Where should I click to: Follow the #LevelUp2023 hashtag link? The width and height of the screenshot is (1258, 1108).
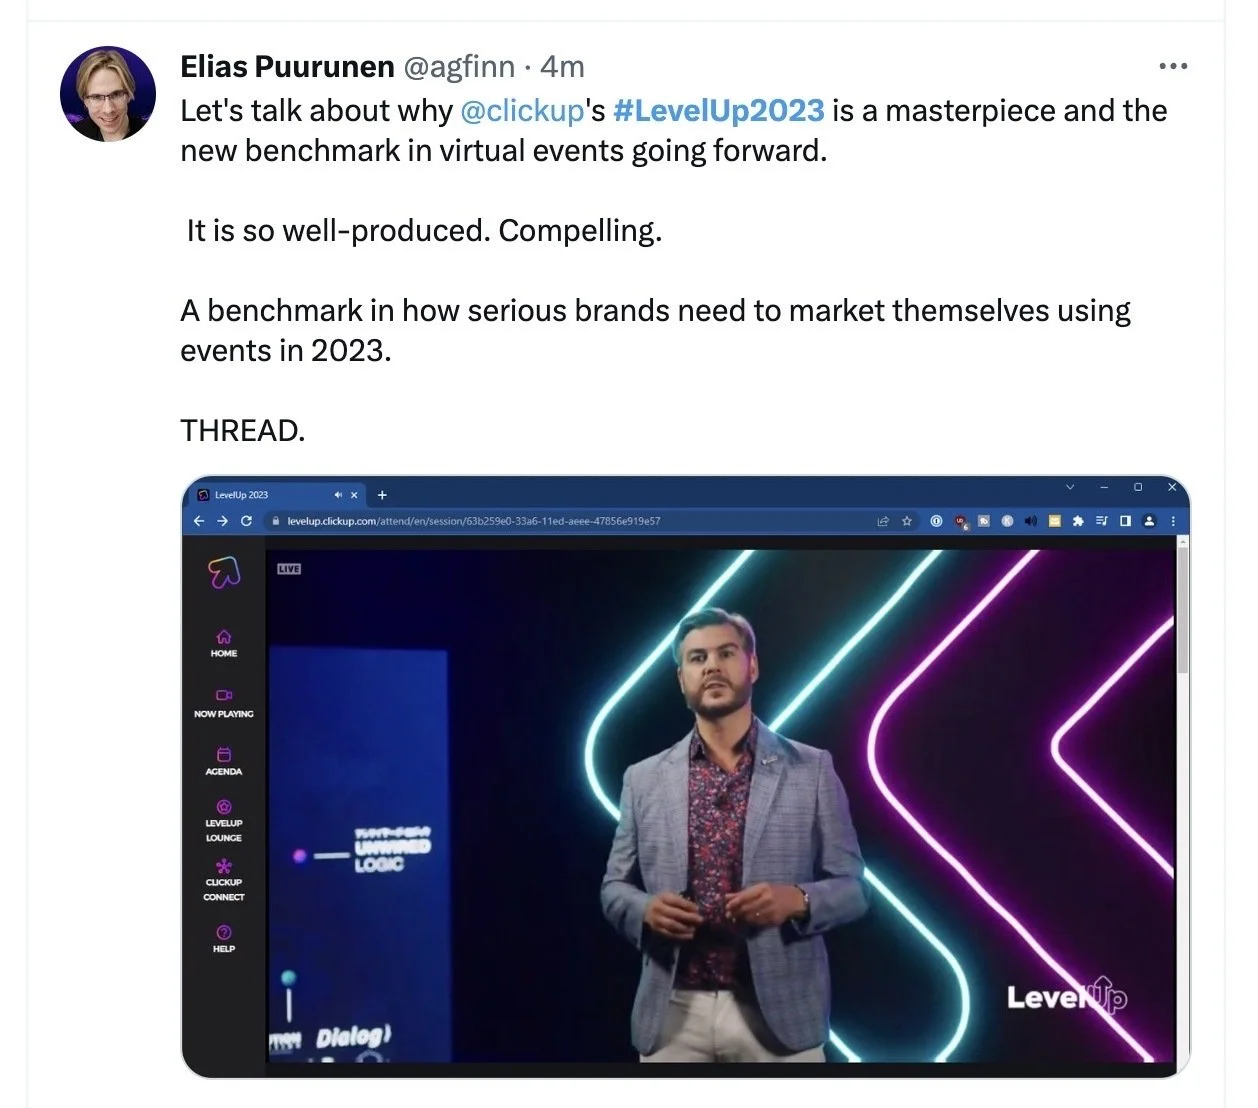point(718,110)
